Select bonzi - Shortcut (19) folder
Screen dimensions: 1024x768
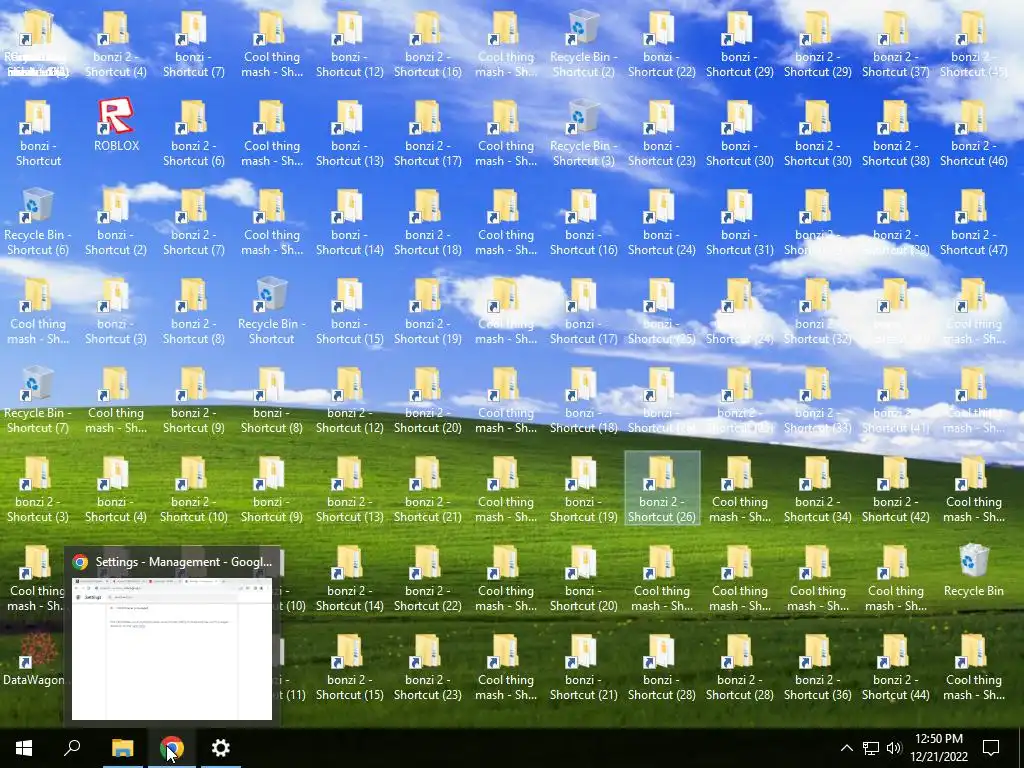[x=584, y=489]
